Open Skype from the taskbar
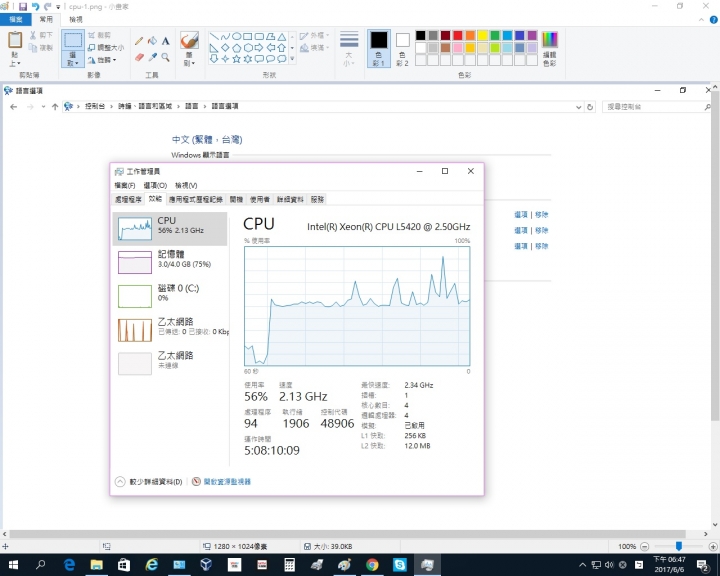 [399, 565]
